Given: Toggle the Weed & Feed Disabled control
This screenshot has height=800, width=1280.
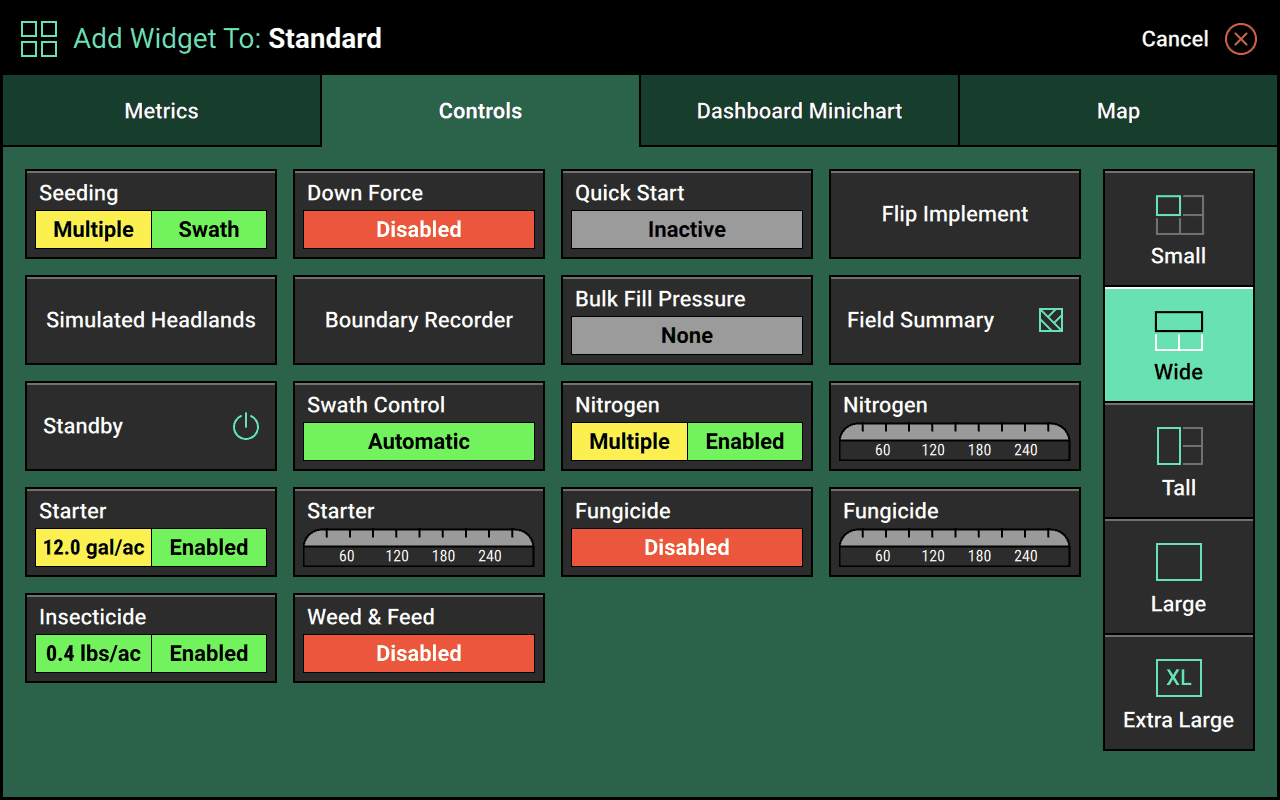Looking at the screenshot, I should point(419,653).
